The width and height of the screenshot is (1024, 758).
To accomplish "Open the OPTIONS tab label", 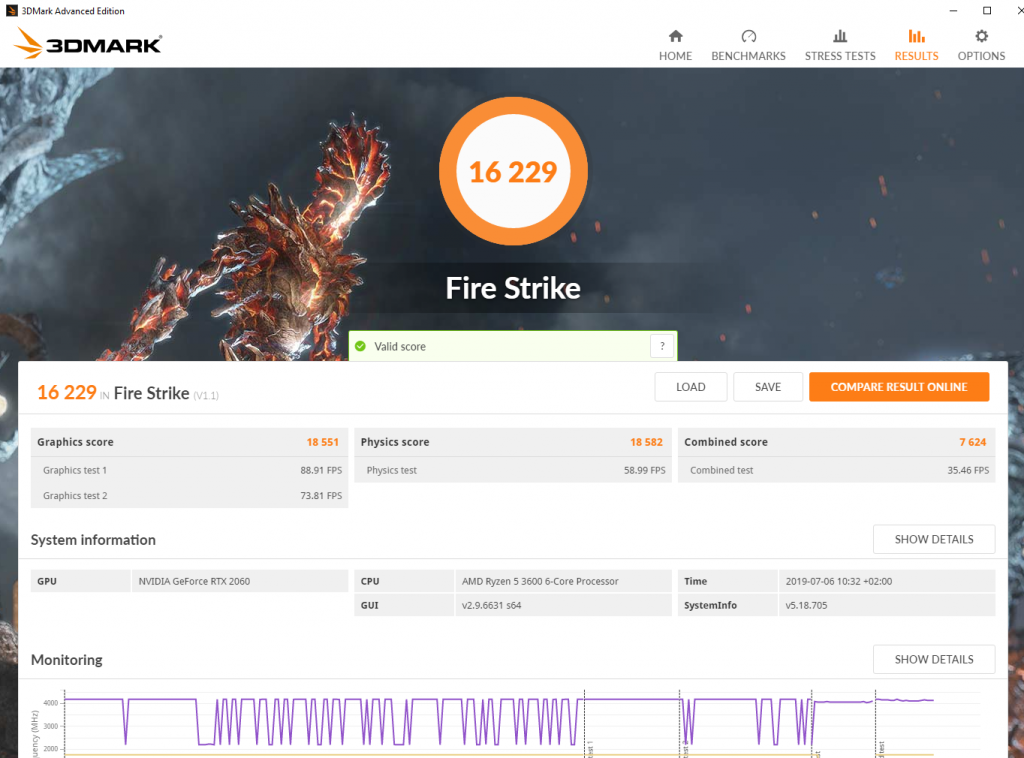I will 981,56.
